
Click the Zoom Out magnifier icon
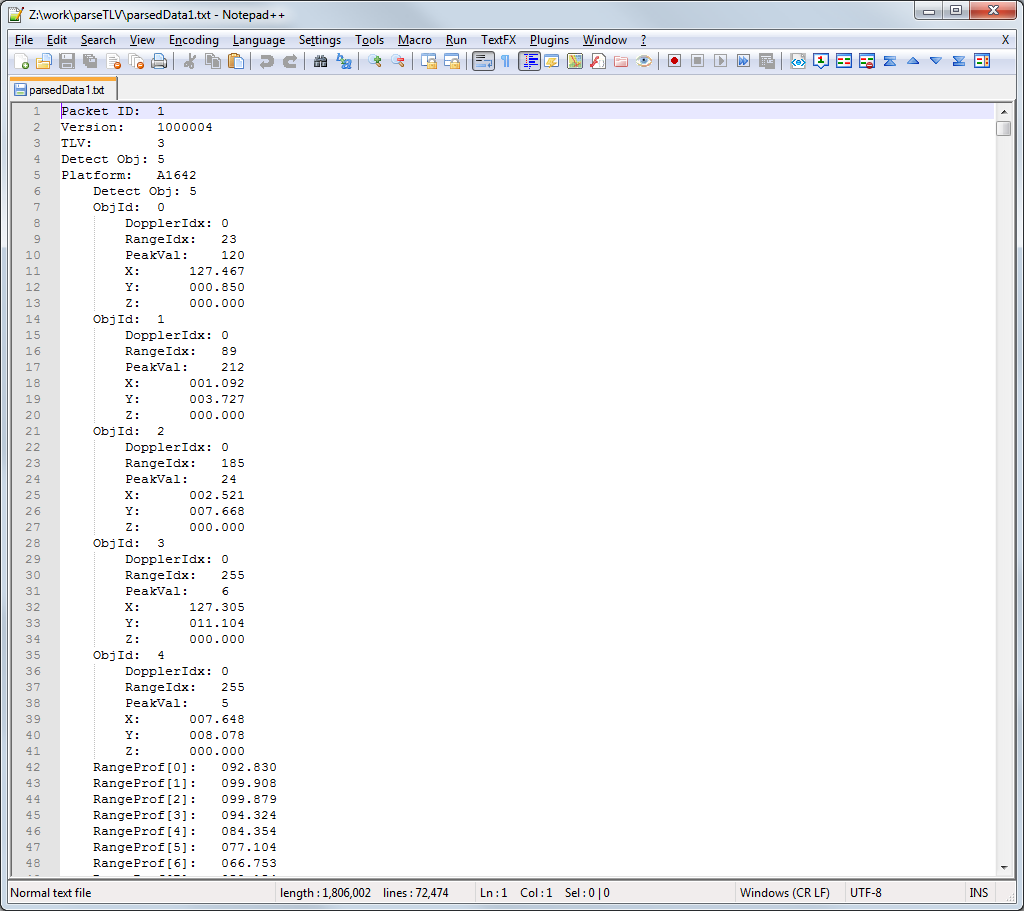[398, 61]
